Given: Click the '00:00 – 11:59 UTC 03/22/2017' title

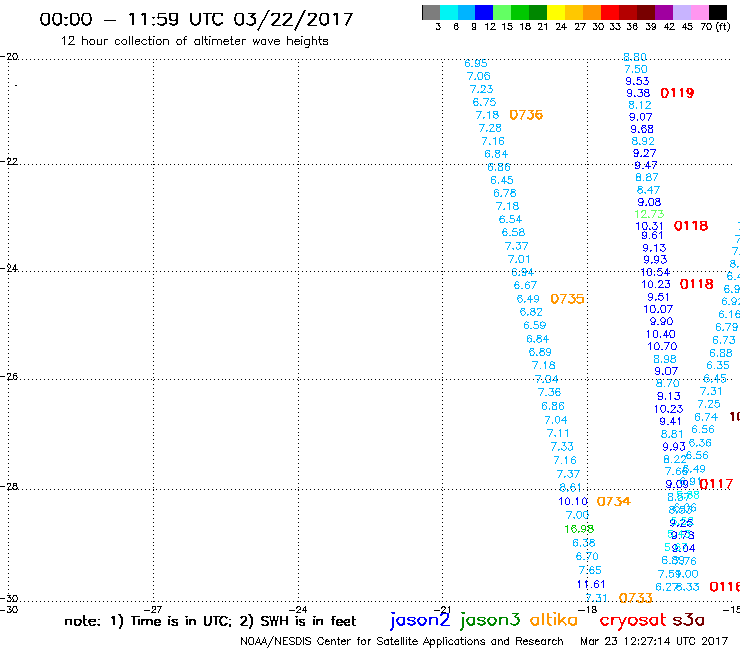Looking at the screenshot, I should click(196, 19).
